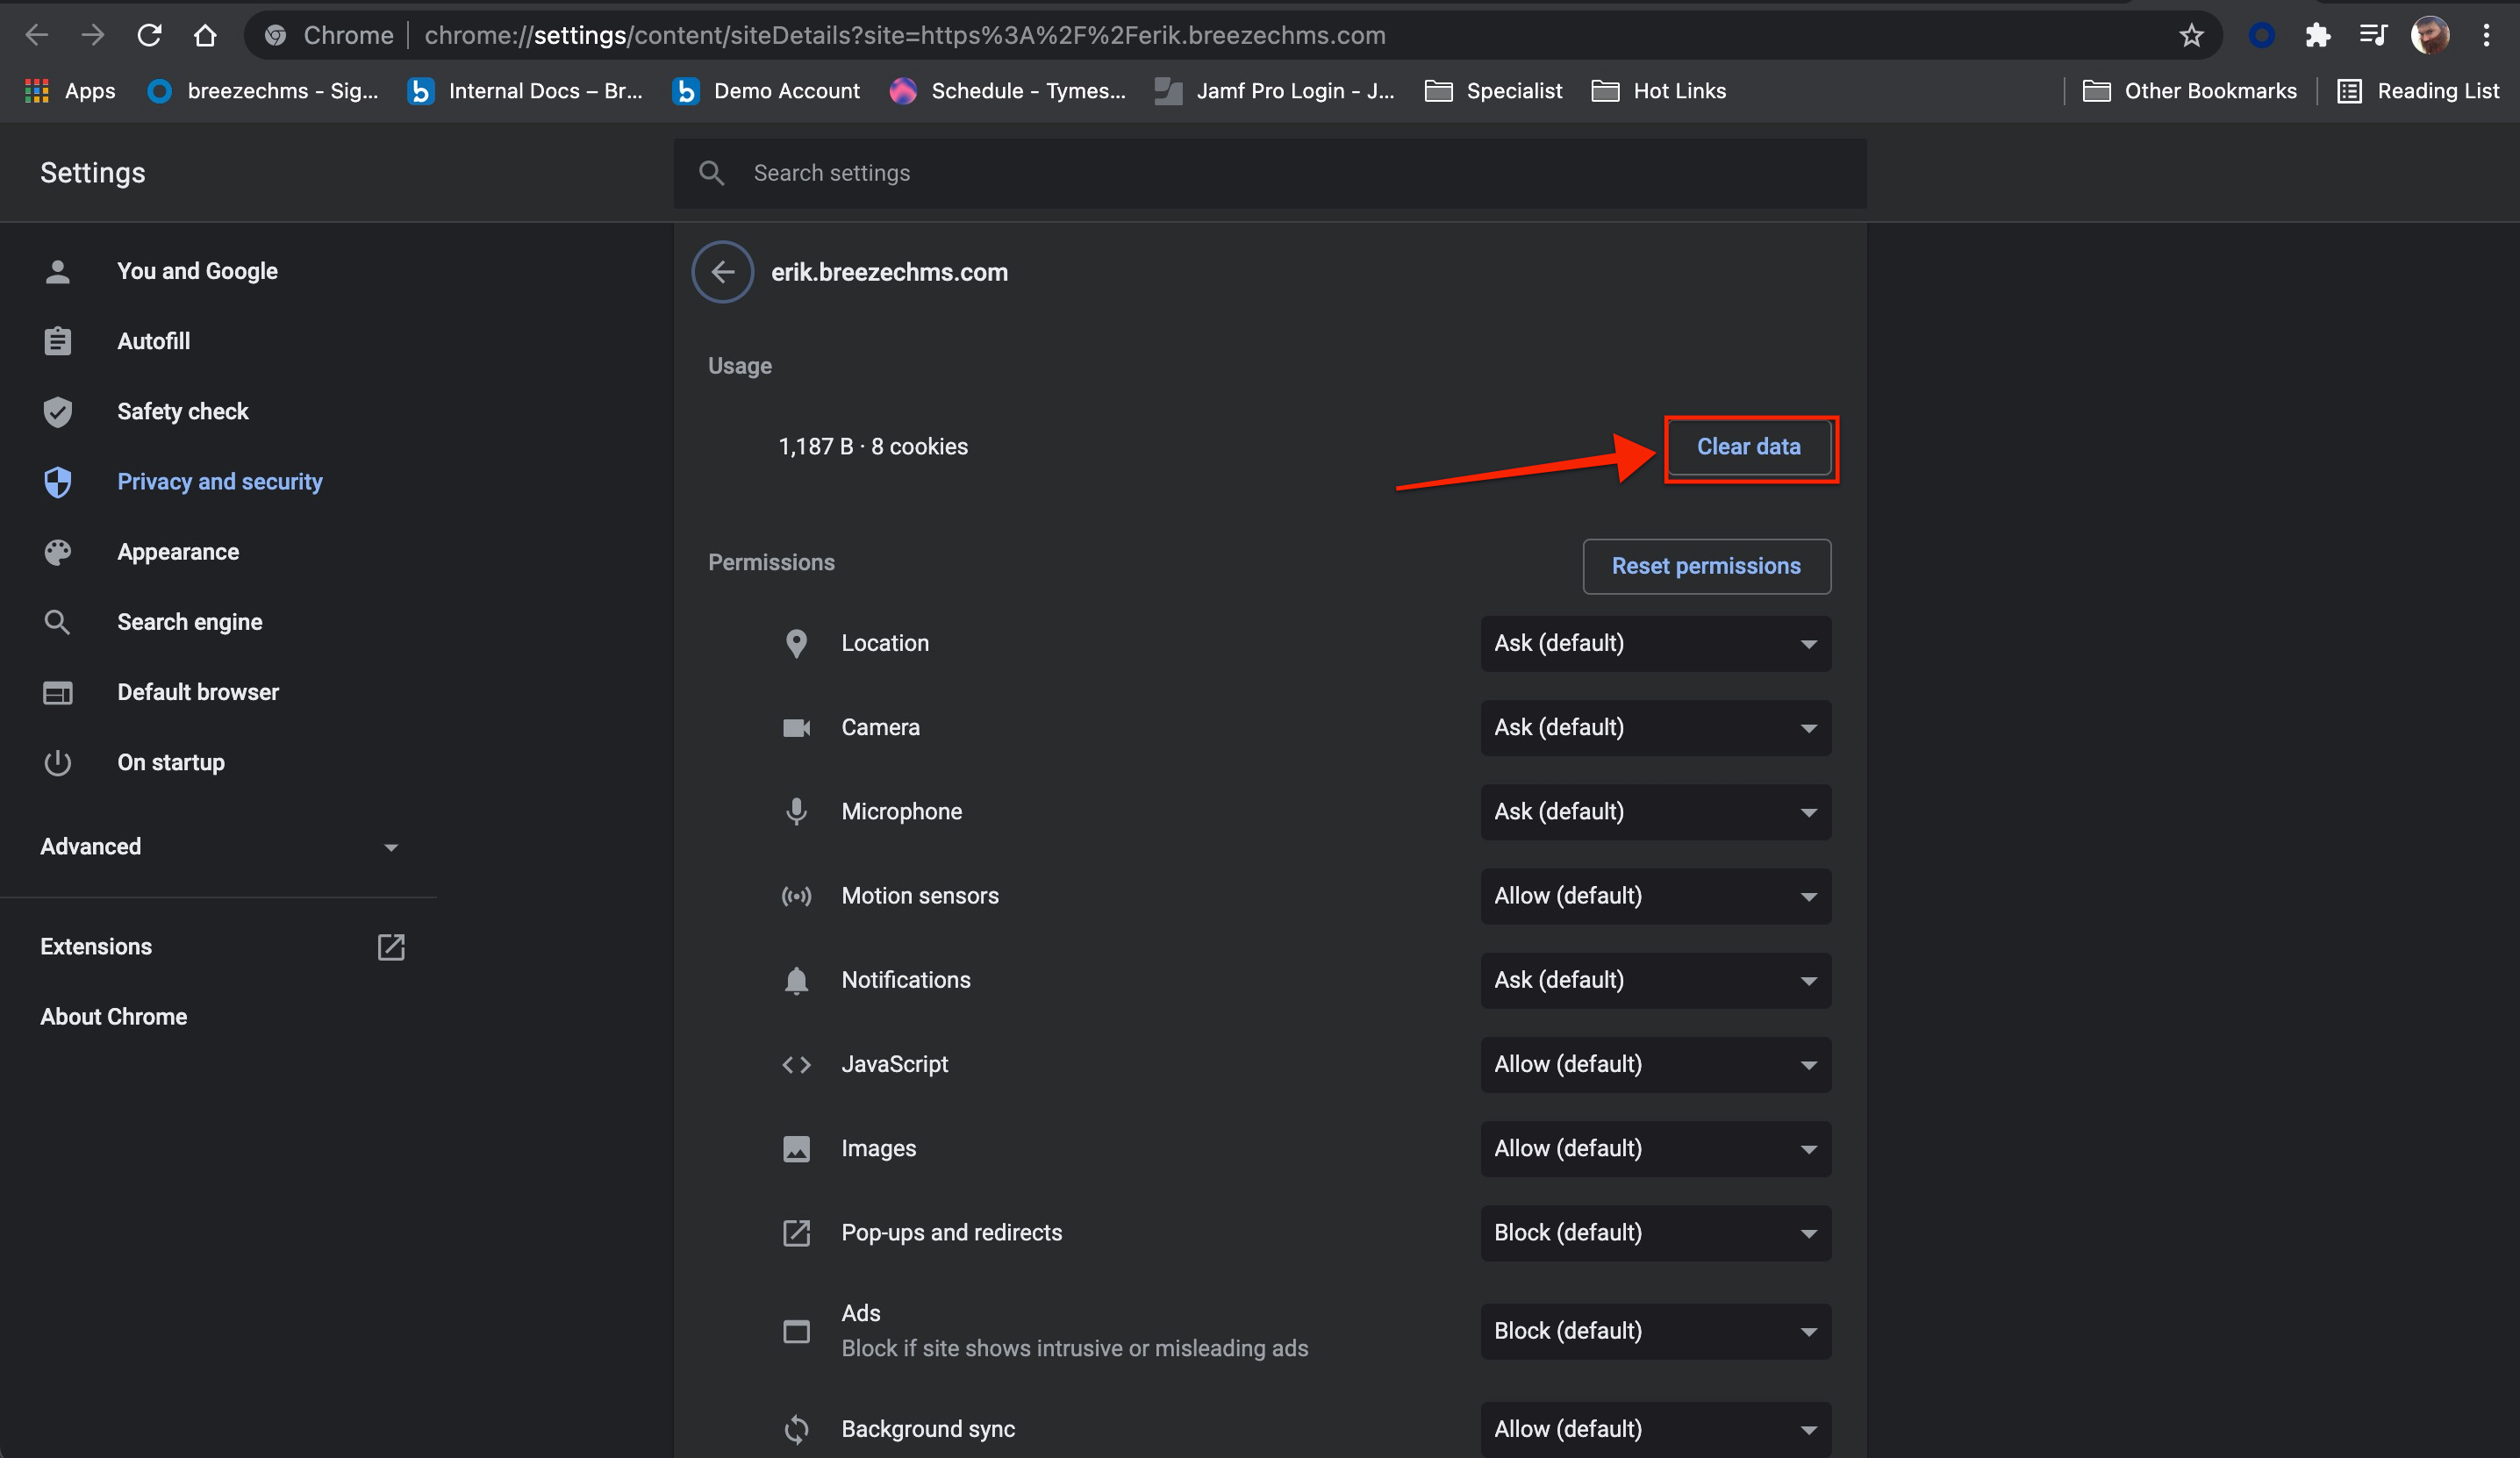
Task: Click the Clear data button
Action: [1749, 447]
